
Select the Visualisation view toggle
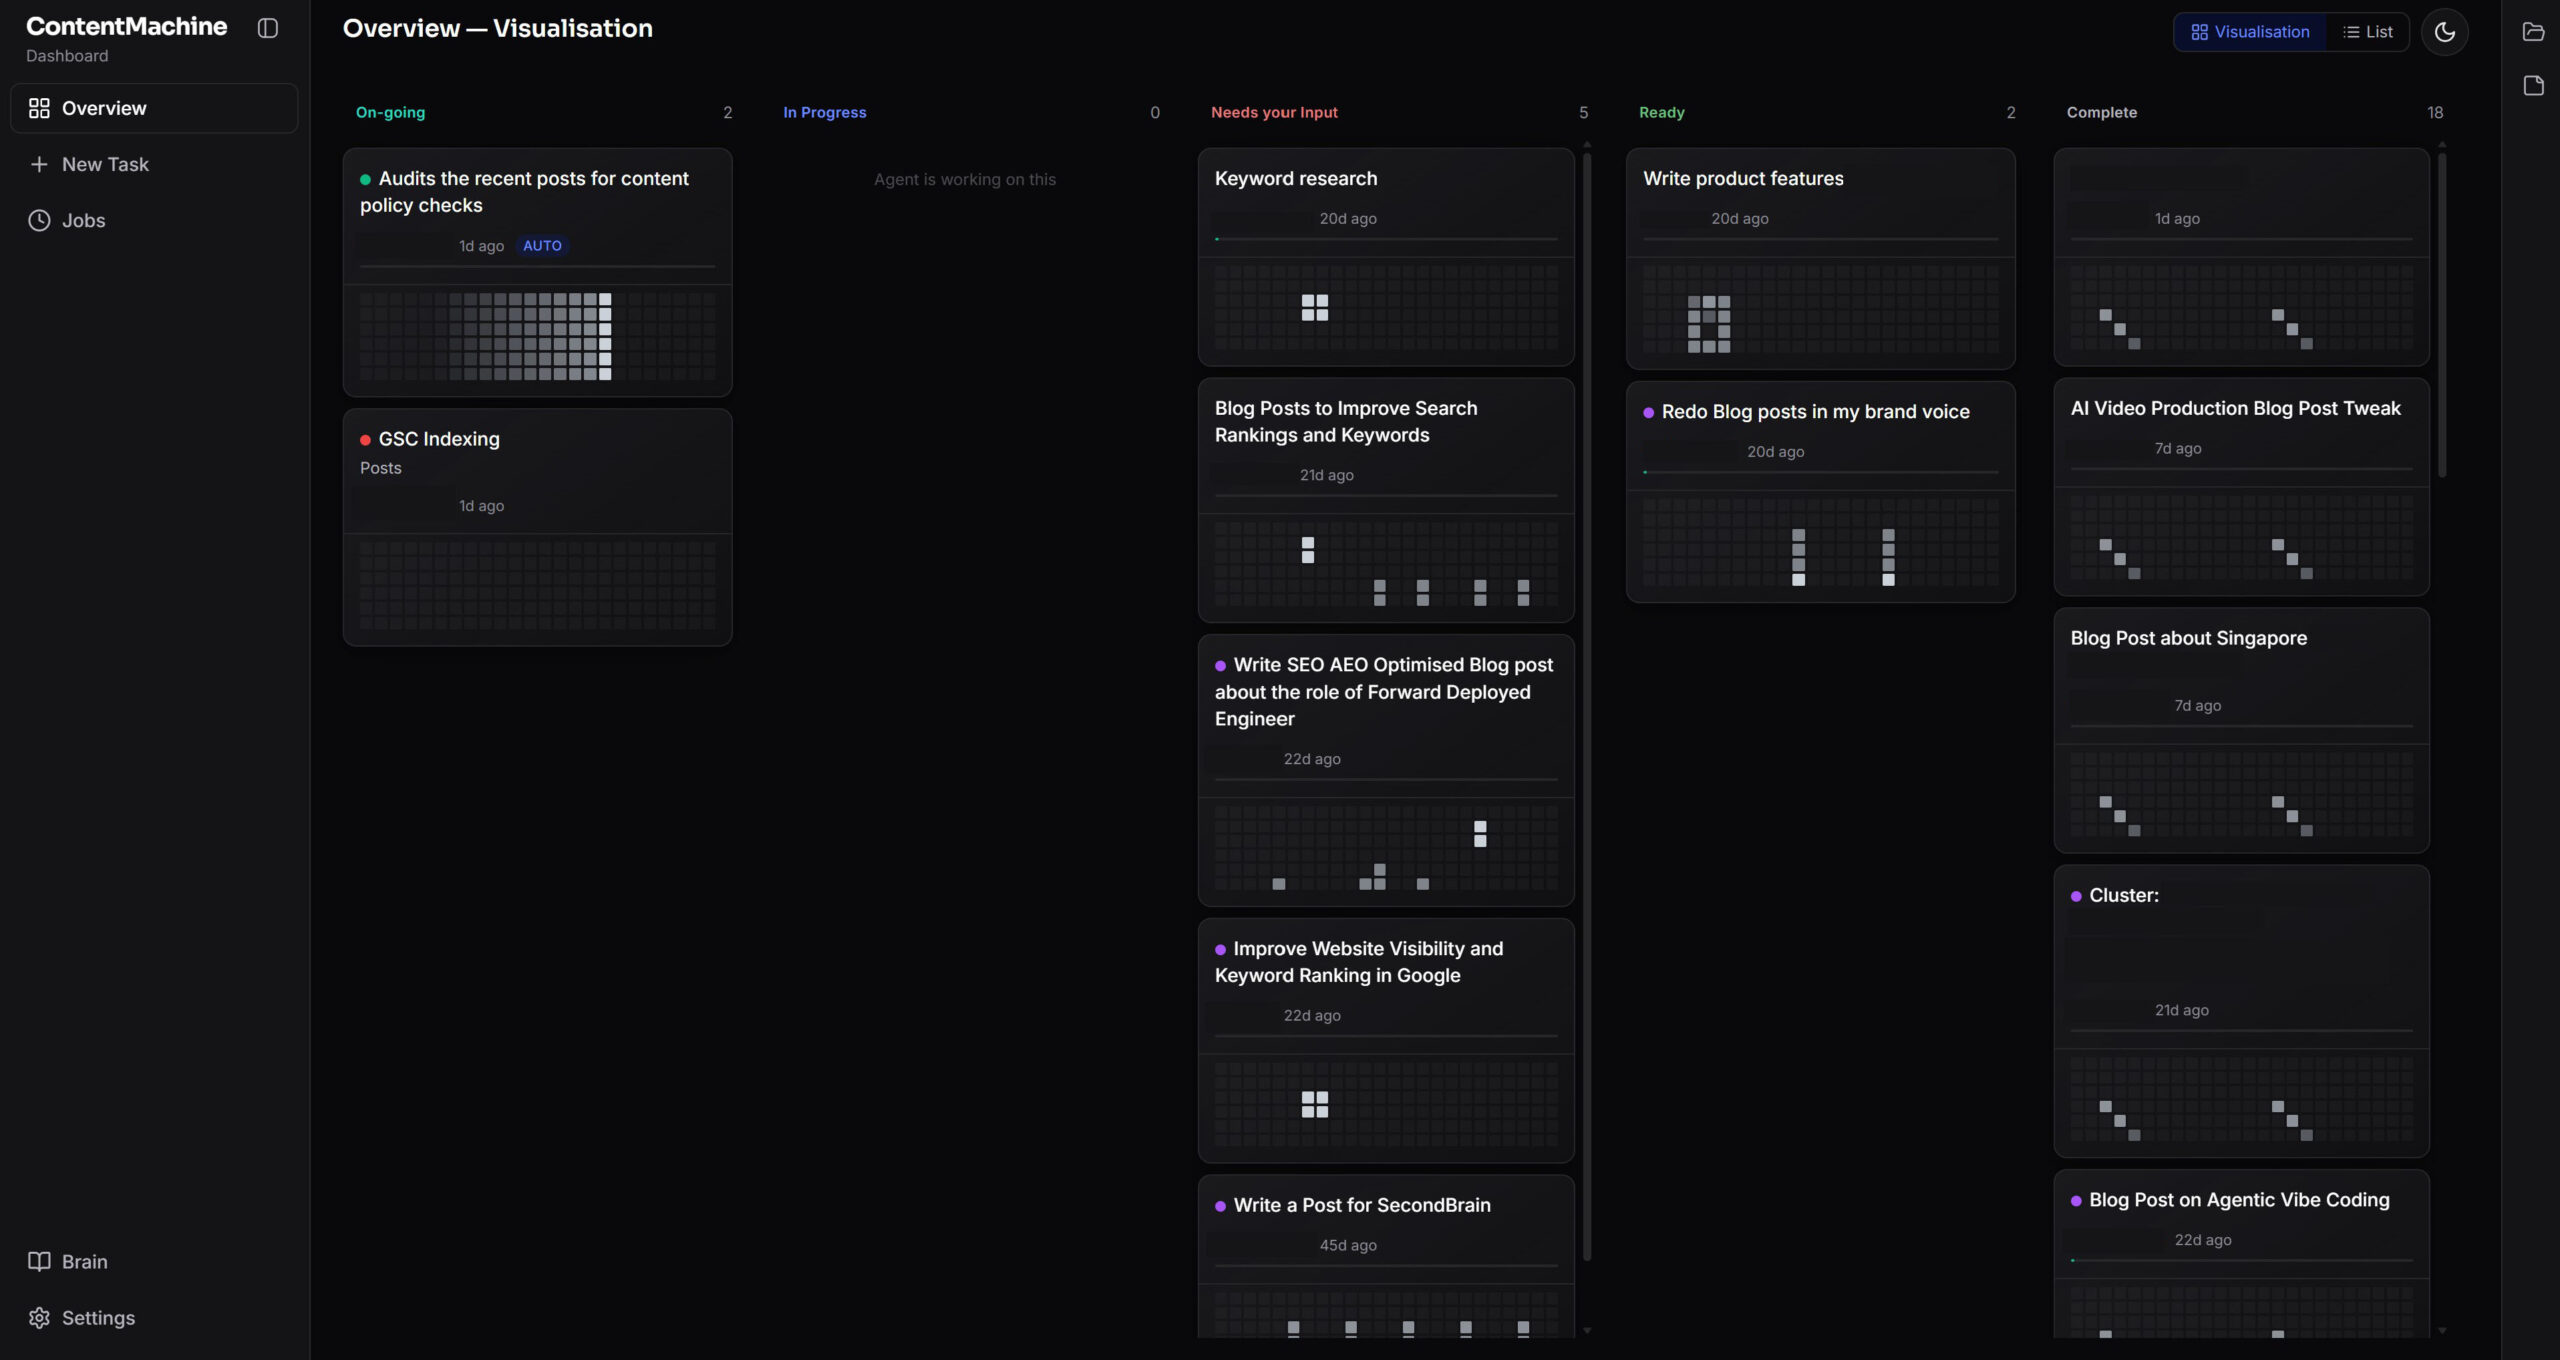(2249, 32)
